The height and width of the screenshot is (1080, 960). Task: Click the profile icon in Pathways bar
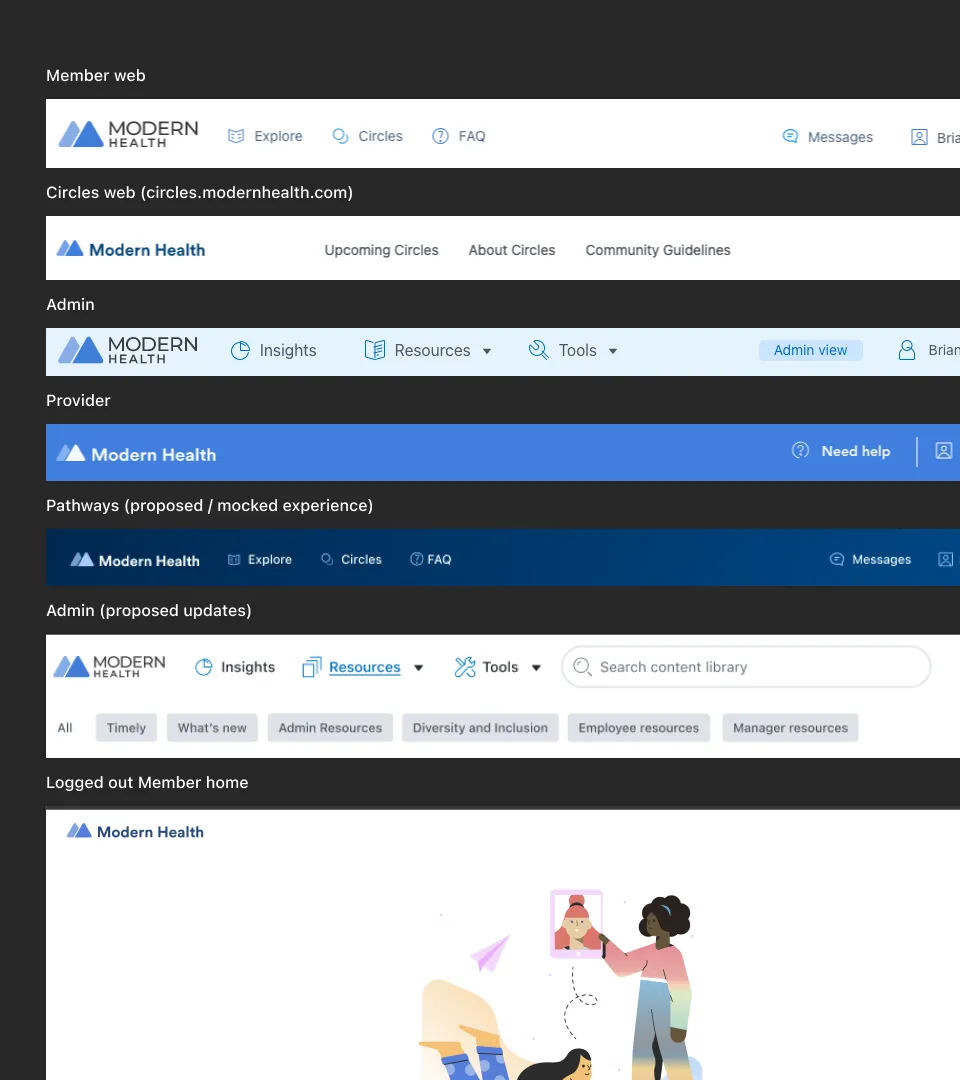[x=946, y=559]
